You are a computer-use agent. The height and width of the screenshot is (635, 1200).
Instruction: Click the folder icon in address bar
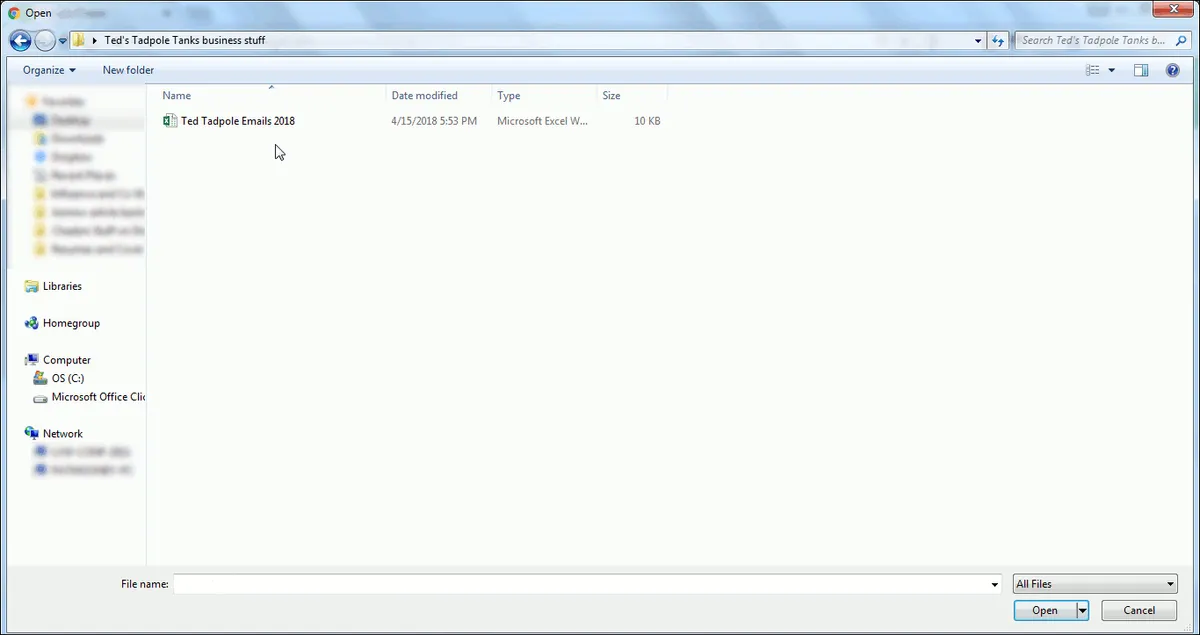coord(78,41)
